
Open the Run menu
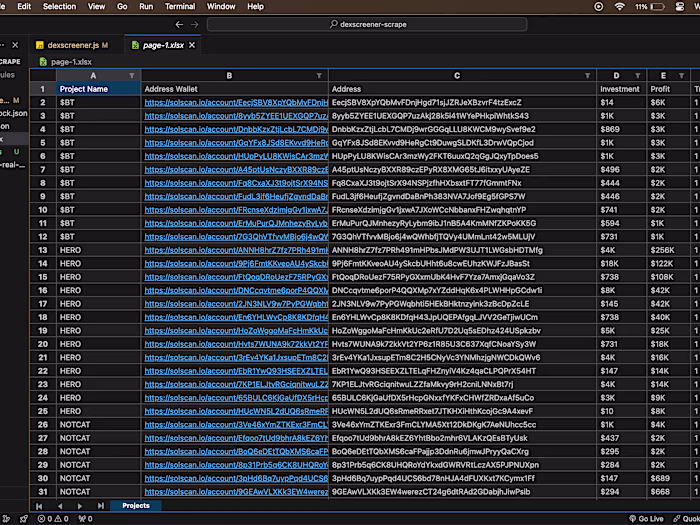click(146, 7)
